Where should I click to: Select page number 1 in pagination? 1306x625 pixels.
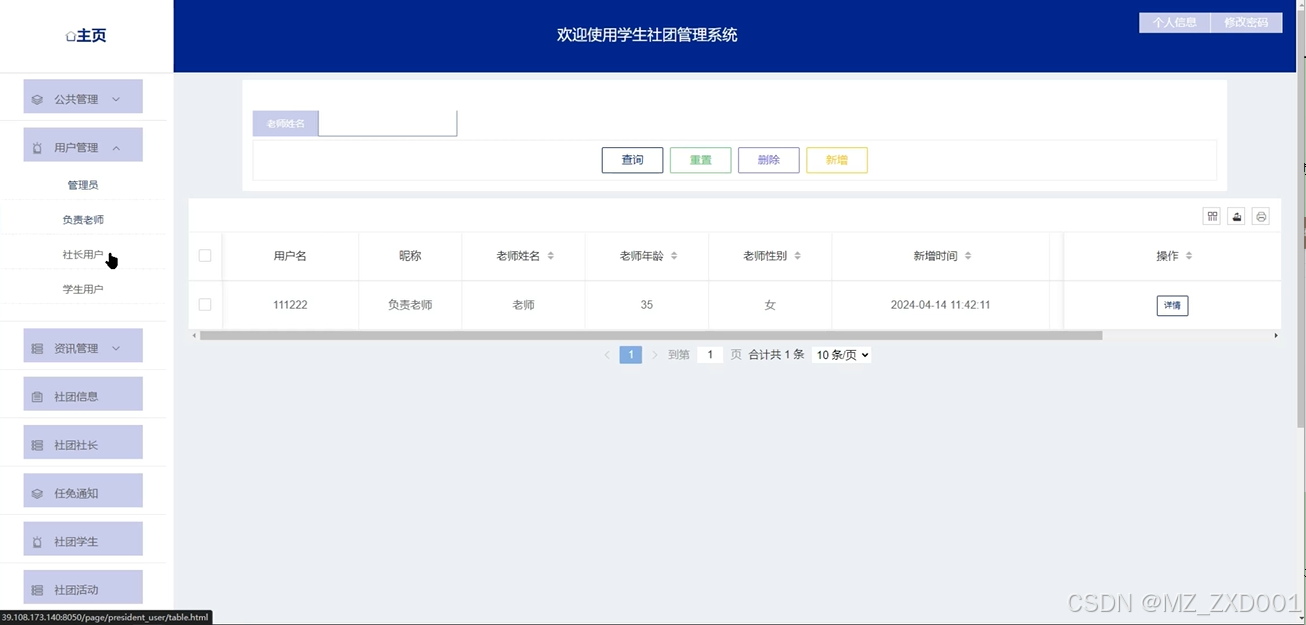pos(630,355)
